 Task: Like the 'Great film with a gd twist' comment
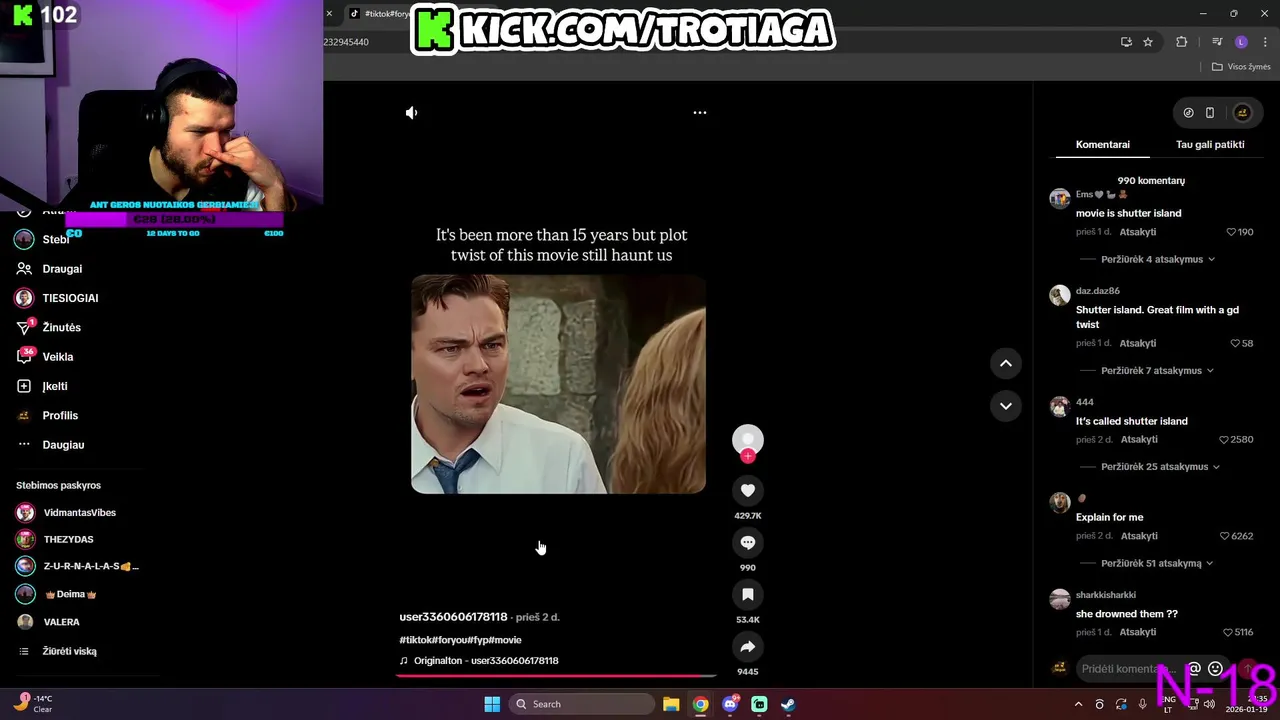[x=1235, y=343]
